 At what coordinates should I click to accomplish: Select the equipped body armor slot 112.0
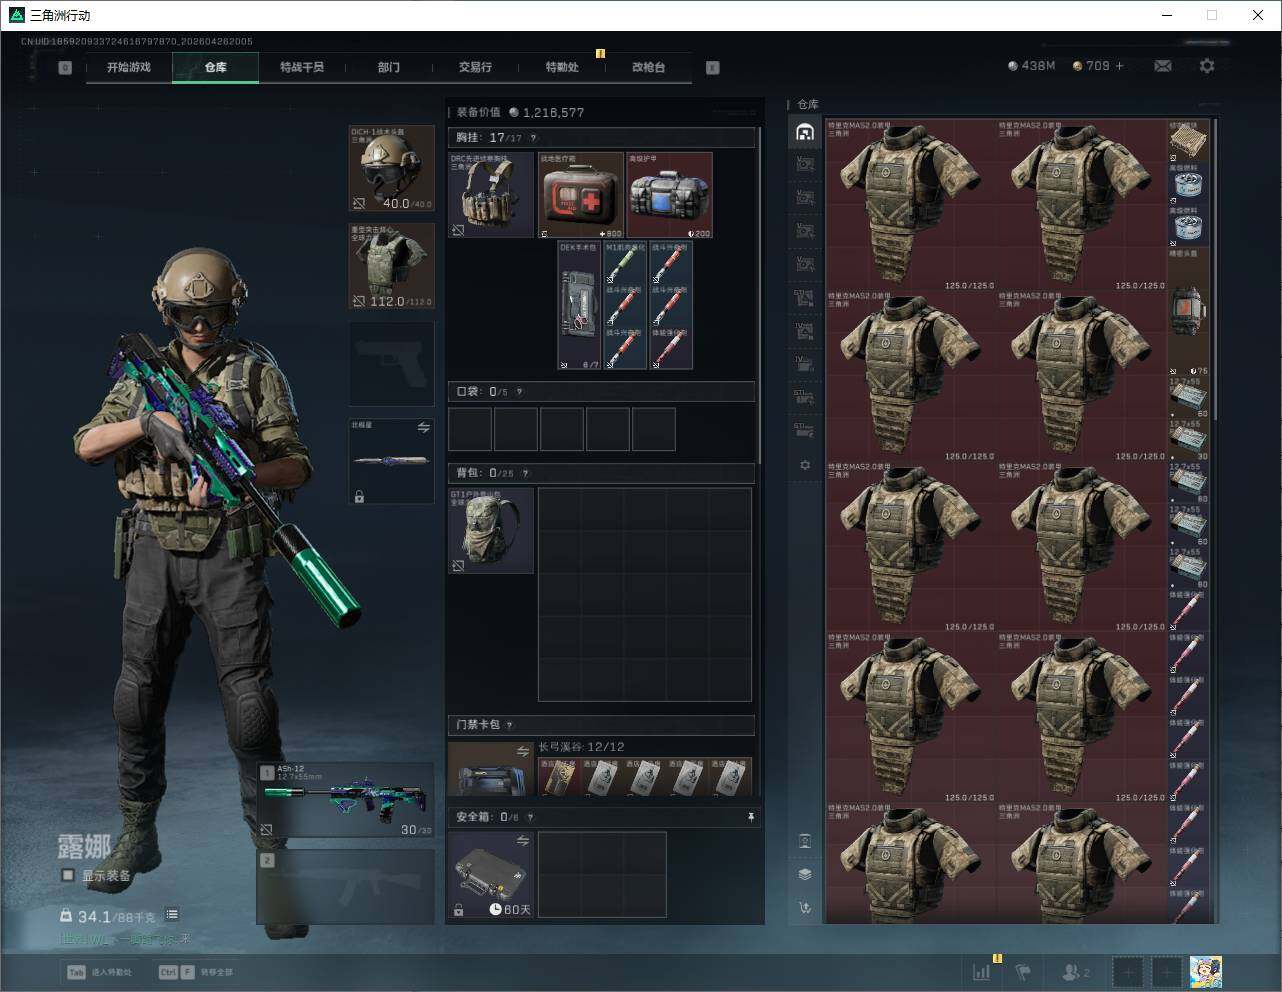[x=392, y=266]
